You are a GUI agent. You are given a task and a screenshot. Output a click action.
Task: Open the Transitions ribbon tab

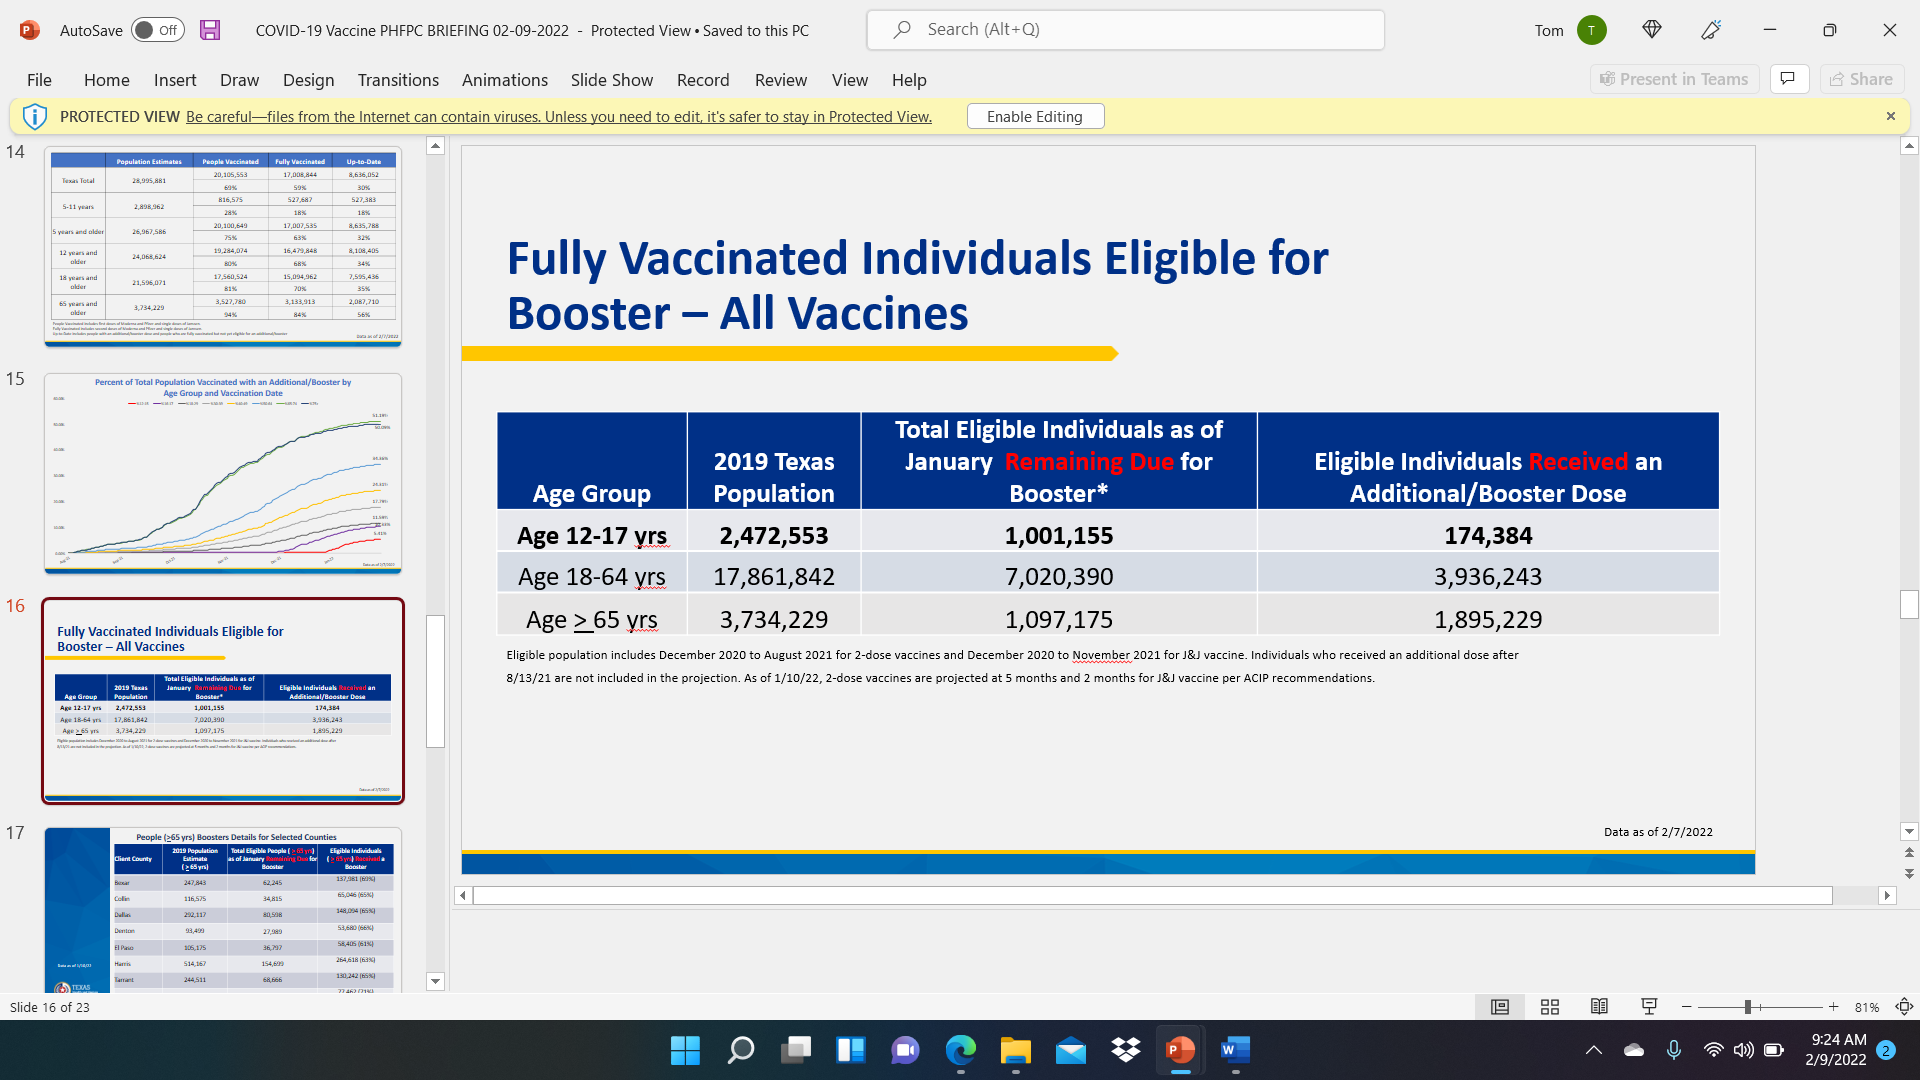398,80
